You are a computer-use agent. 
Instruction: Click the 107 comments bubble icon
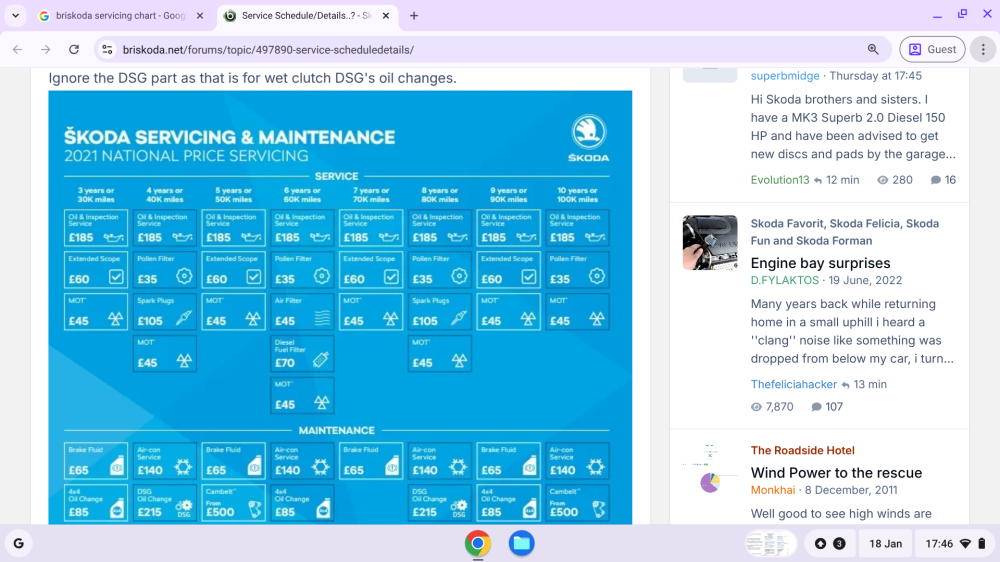[816, 407]
